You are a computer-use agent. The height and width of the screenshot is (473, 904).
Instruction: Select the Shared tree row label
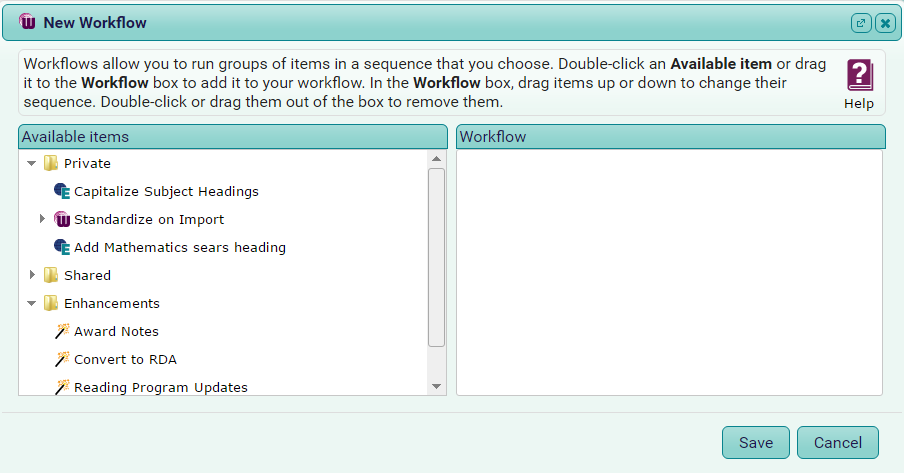point(87,275)
